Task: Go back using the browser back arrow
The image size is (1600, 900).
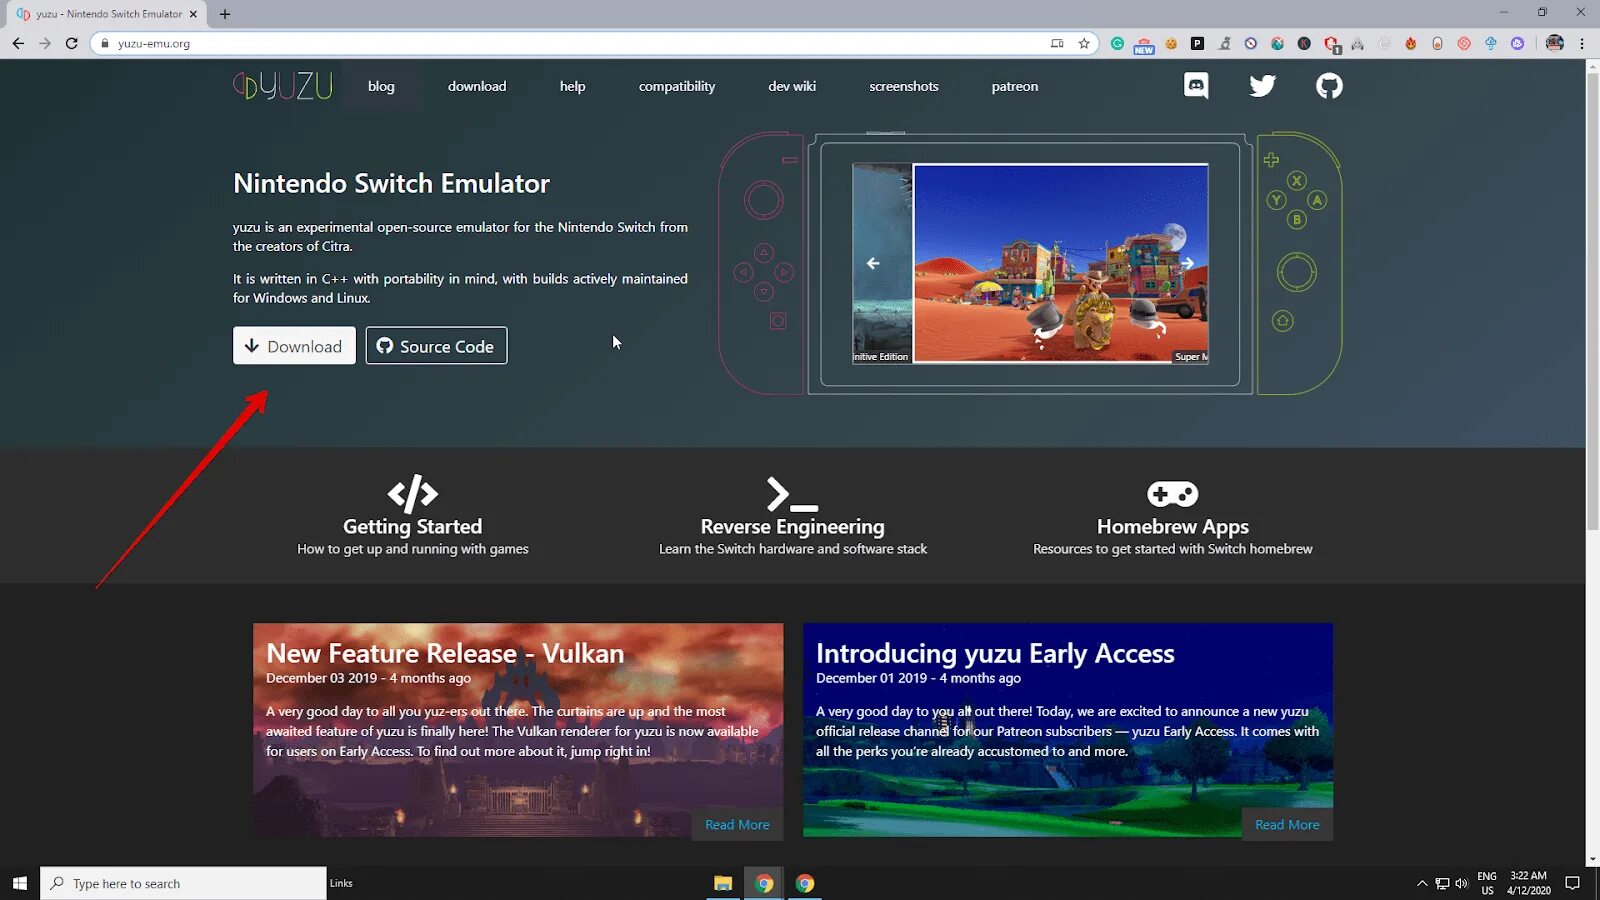Action: click(x=18, y=43)
